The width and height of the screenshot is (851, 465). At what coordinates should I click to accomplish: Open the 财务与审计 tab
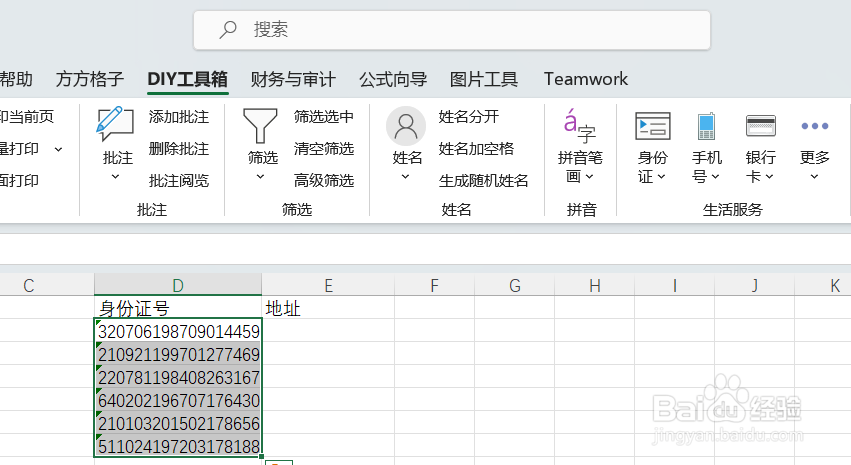coord(293,79)
